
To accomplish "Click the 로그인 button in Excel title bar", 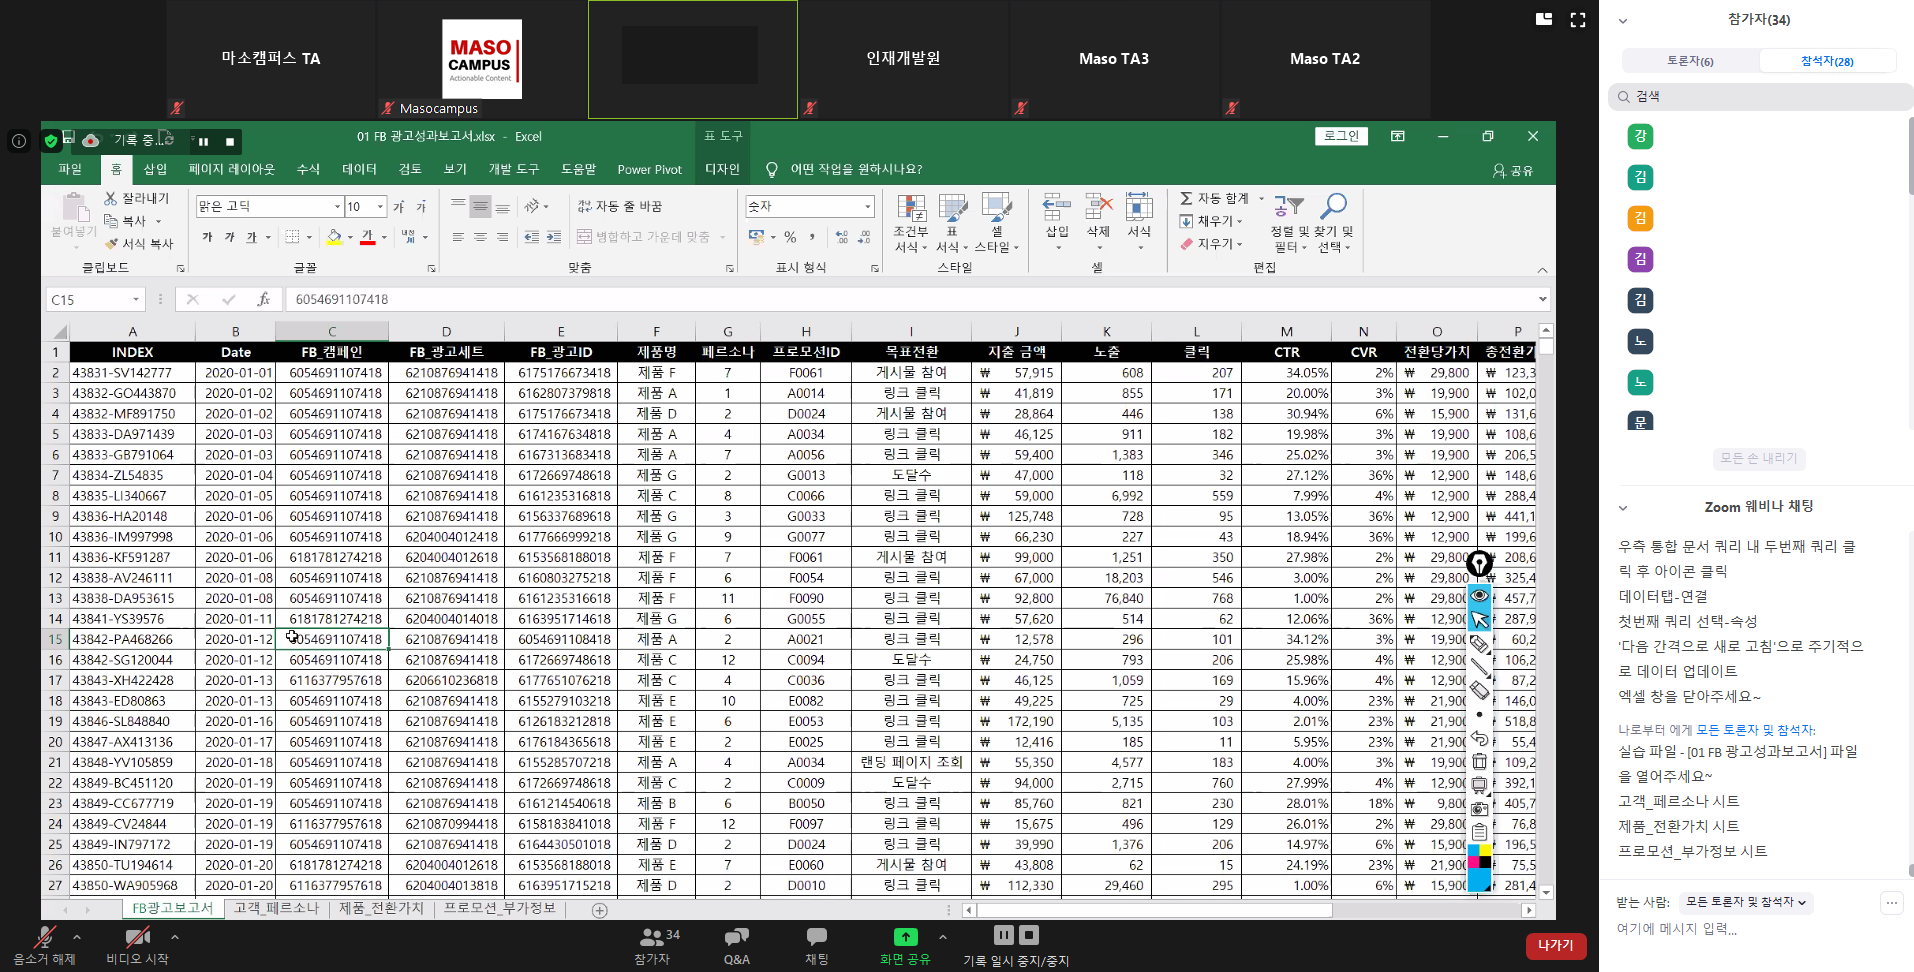I will [1341, 136].
